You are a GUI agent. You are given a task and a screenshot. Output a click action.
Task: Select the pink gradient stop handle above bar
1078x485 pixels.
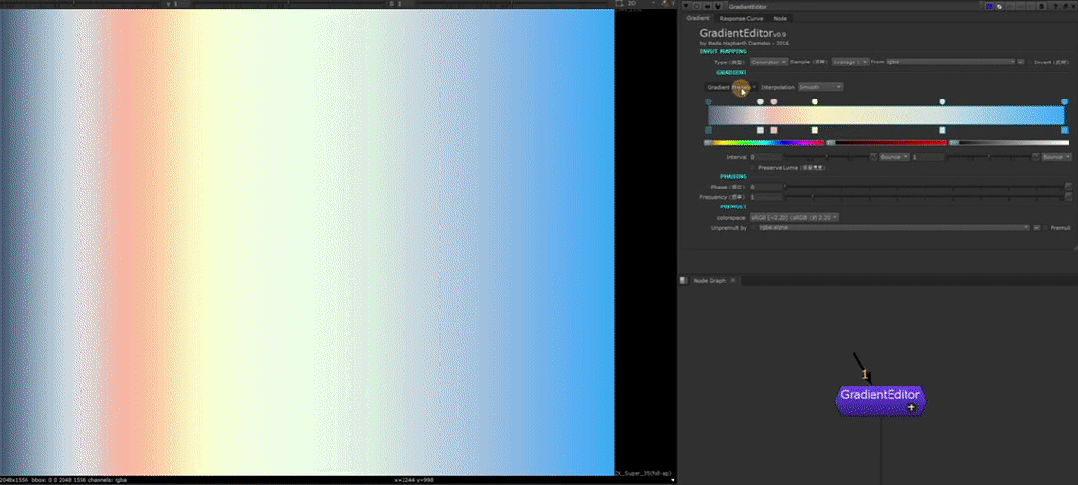[773, 102]
